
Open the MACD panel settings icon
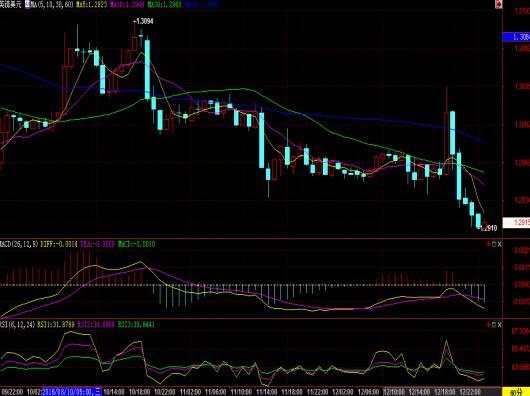click(x=488, y=244)
